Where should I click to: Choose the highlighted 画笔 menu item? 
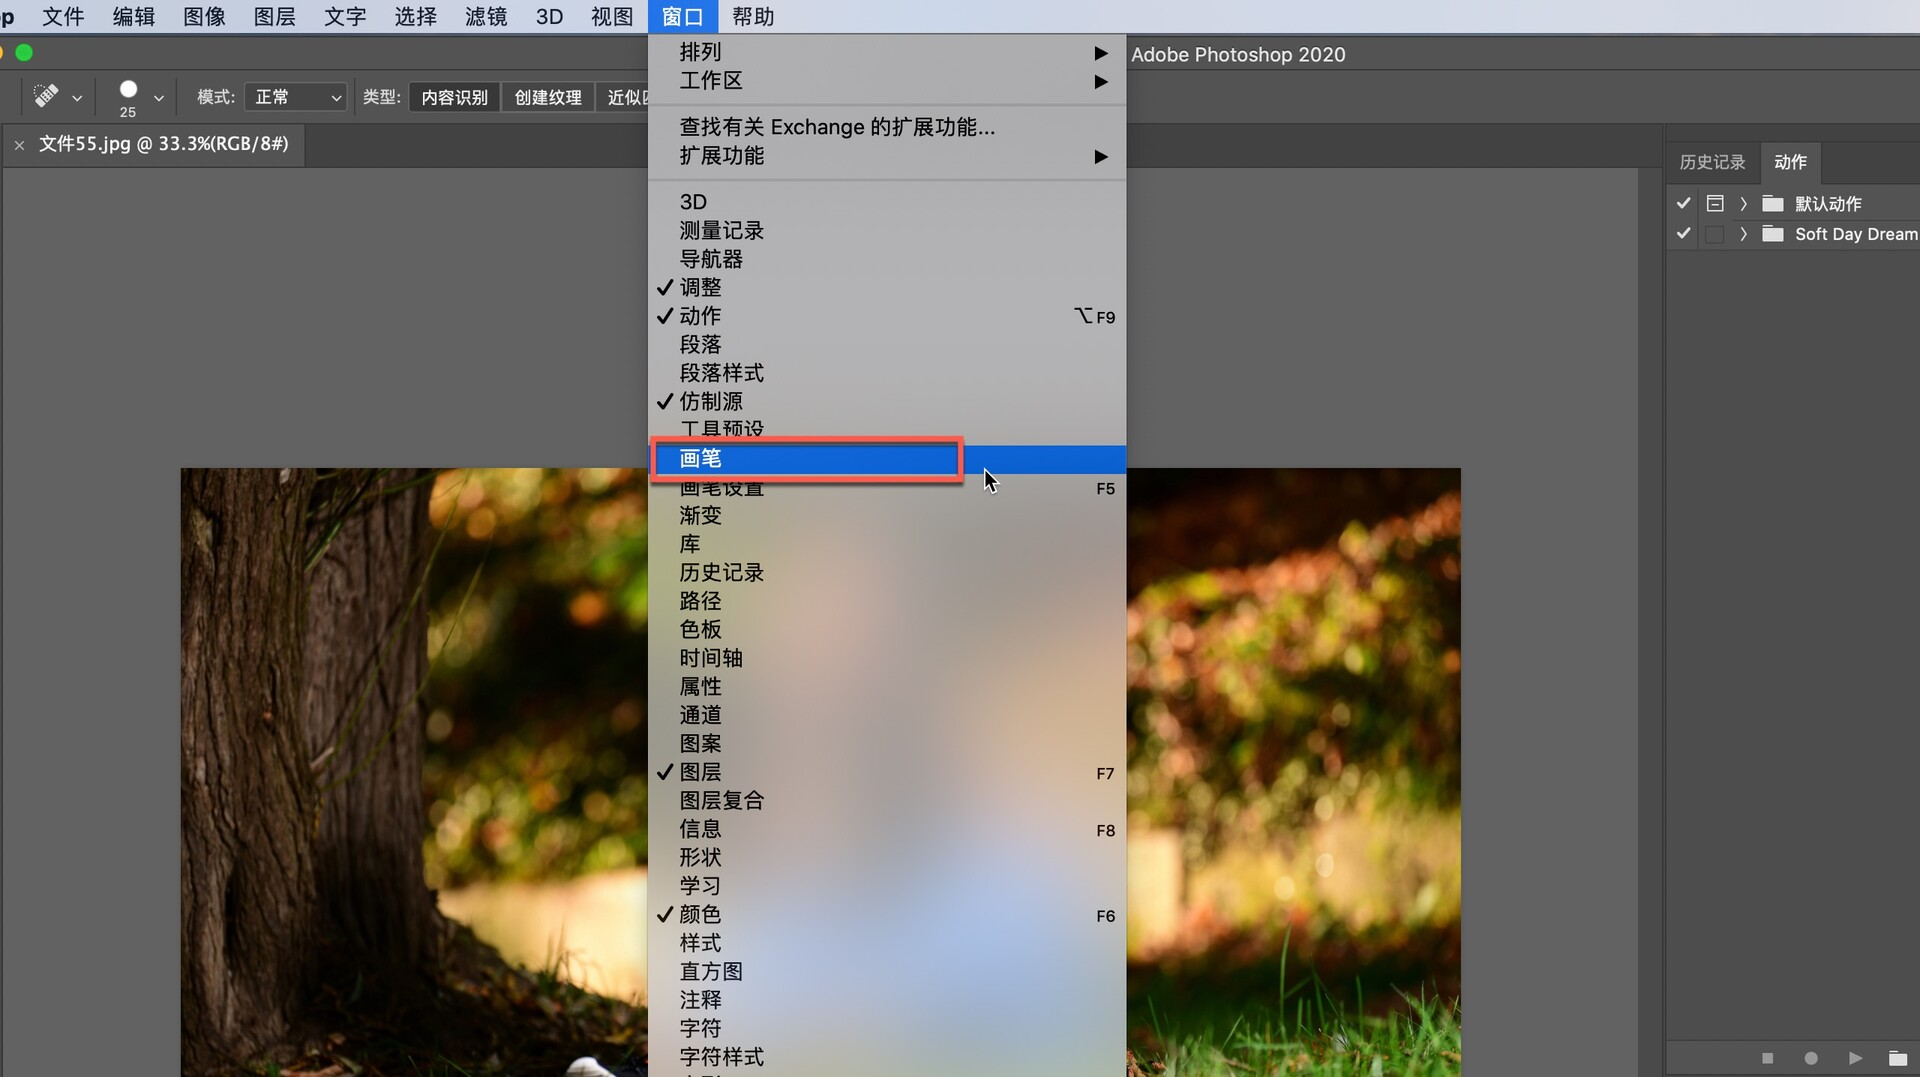tap(887, 459)
